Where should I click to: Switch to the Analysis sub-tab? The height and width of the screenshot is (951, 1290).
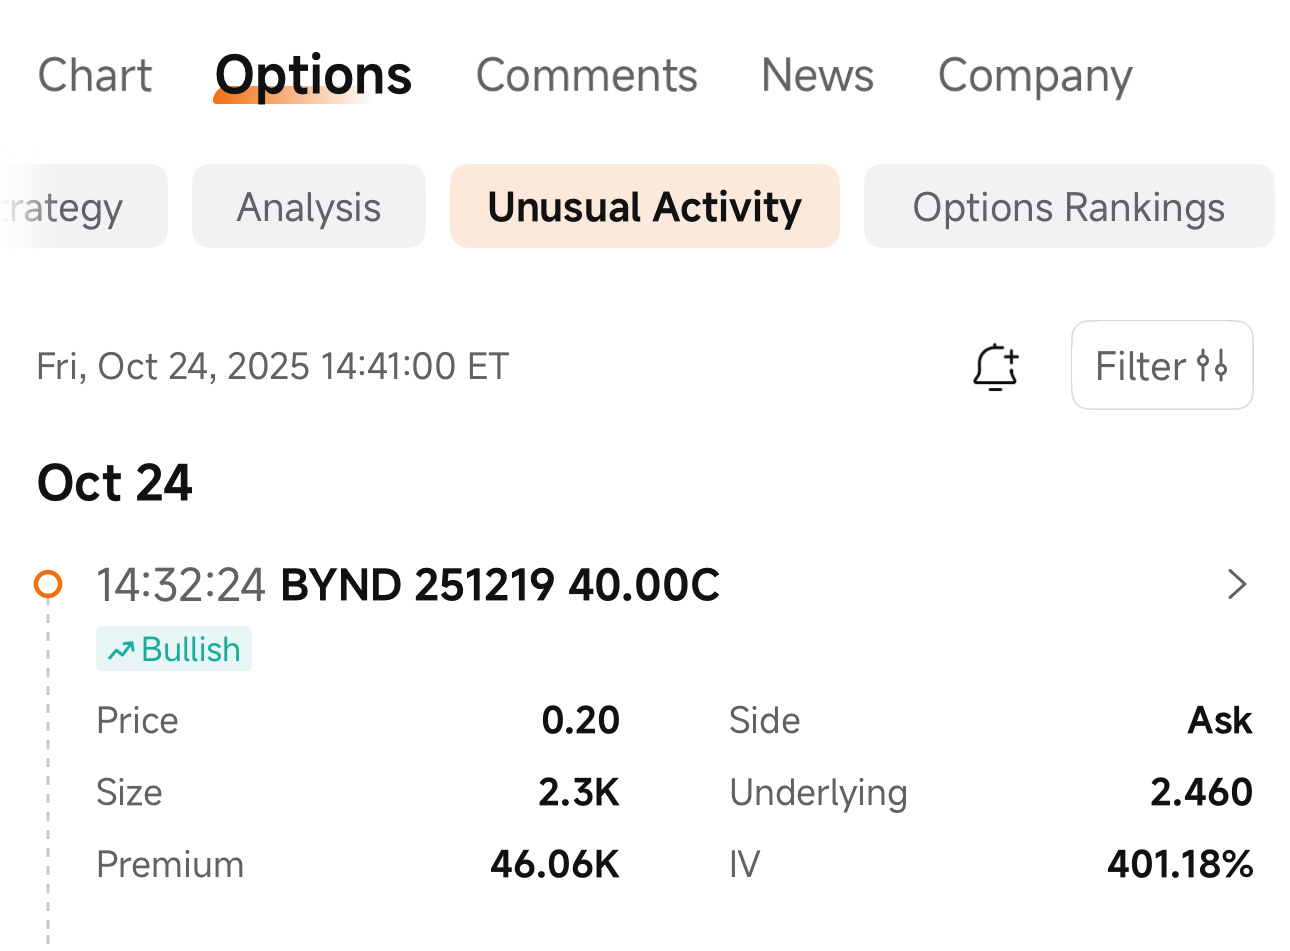point(309,207)
